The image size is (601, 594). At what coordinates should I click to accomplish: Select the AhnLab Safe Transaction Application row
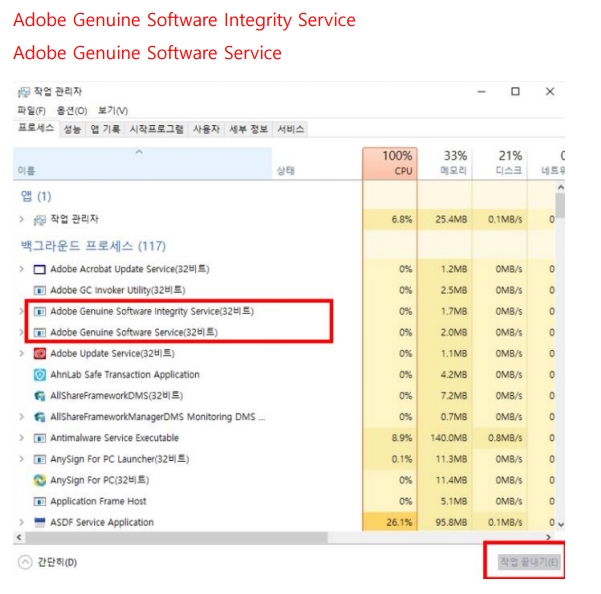(x=284, y=374)
